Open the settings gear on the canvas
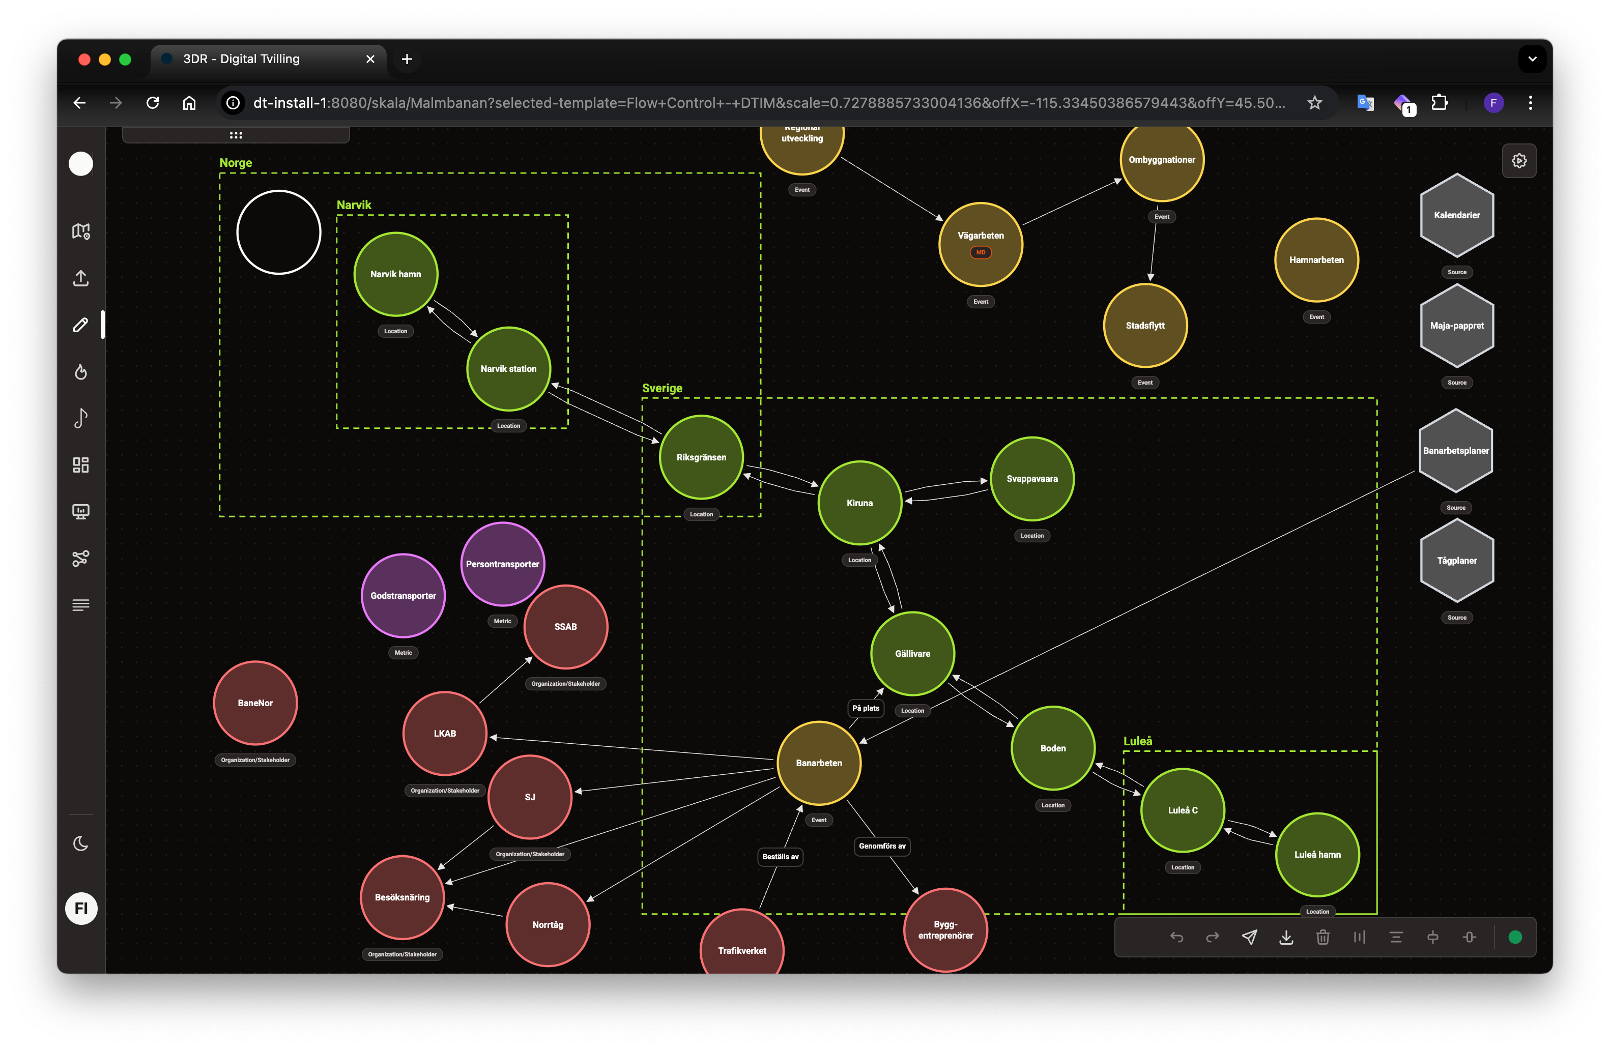The width and height of the screenshot is (1610, 1050). click(x=1519, y=160)
